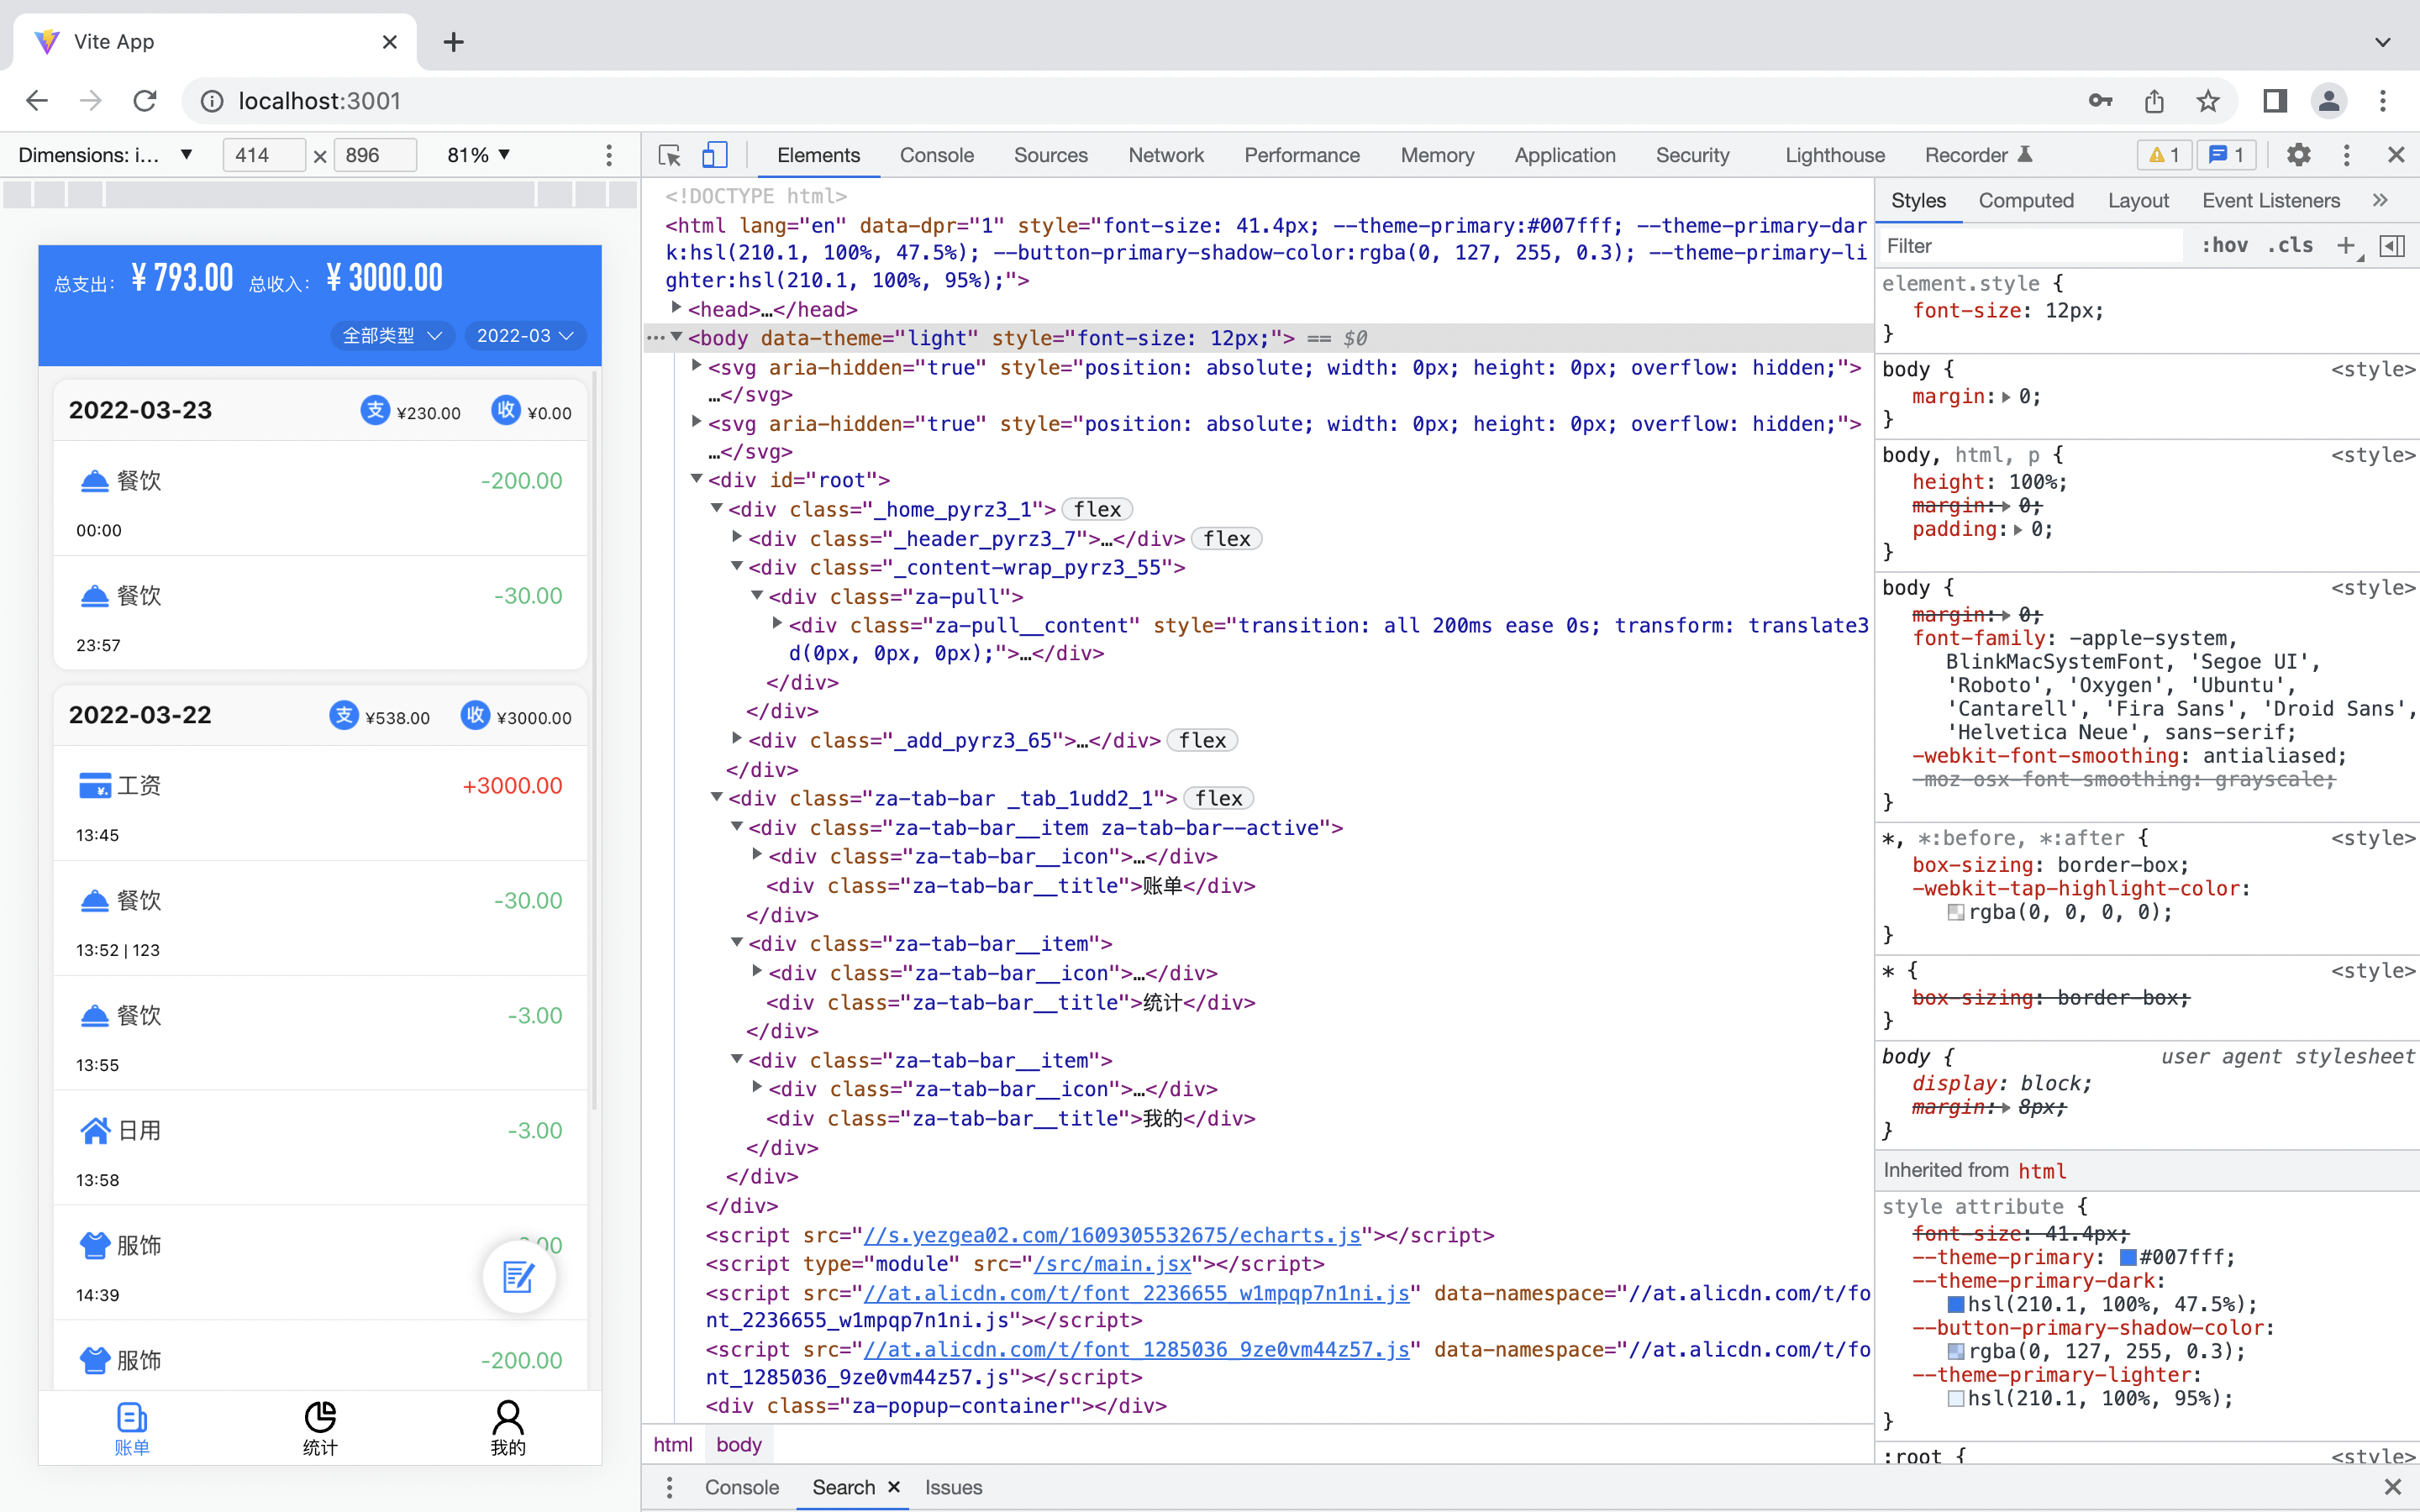The image size is (2420, 1512).
Task: Open the echarts.js script link
Action: [1112, 1235]
